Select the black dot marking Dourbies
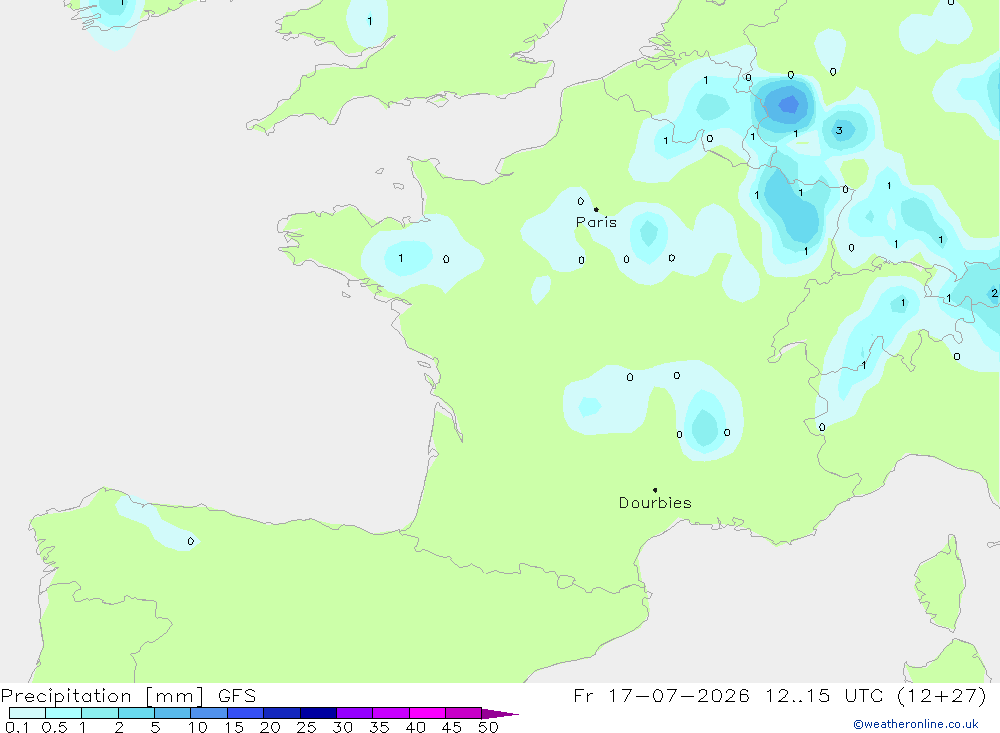The image size is (1000, 733). click(655, 490)
